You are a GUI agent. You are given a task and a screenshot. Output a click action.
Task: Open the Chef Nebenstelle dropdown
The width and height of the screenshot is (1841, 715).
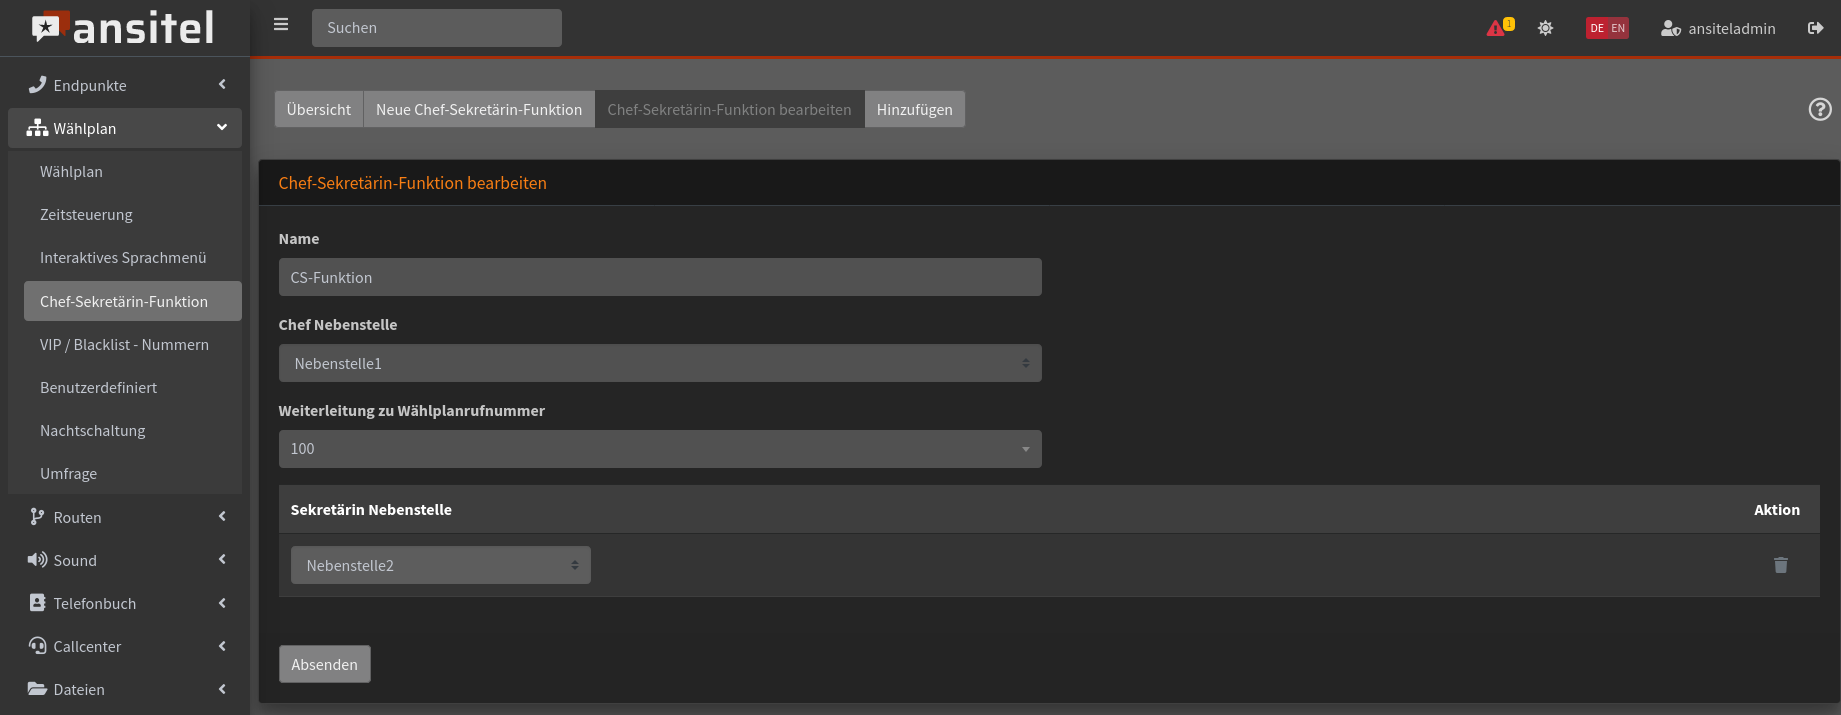[659, 363]
